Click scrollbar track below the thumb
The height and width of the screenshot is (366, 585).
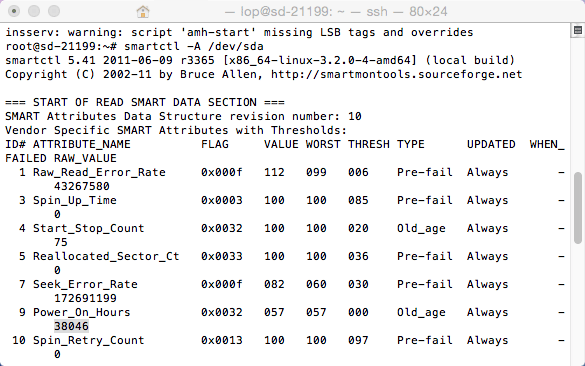(578, 302)
